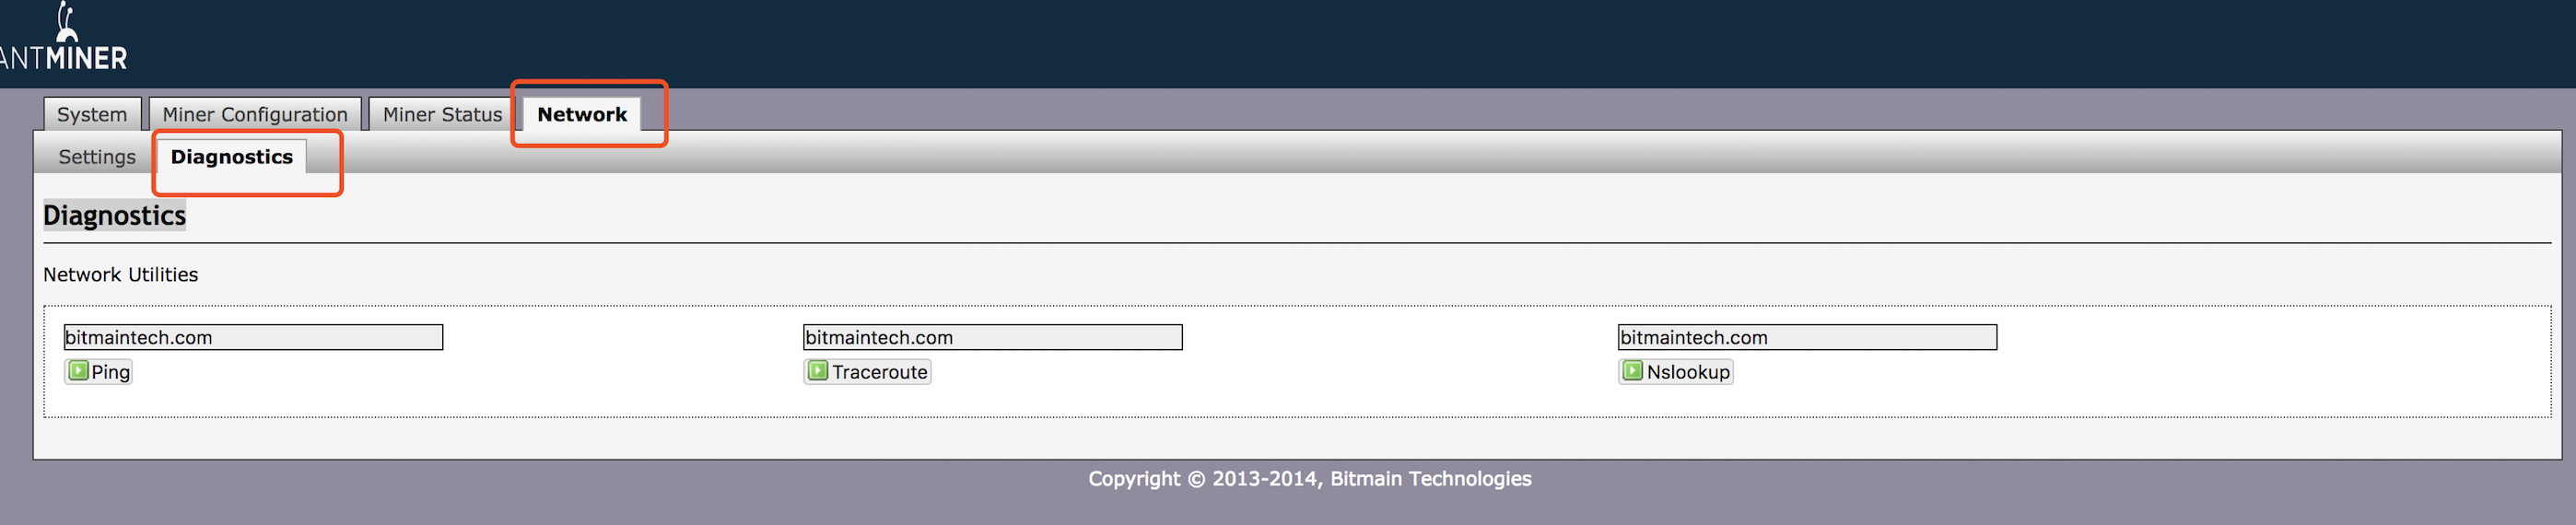This screenshot has height=525, width=2576.
Task: Click the ant logo above ANTMINER
Action: [67, 20]
